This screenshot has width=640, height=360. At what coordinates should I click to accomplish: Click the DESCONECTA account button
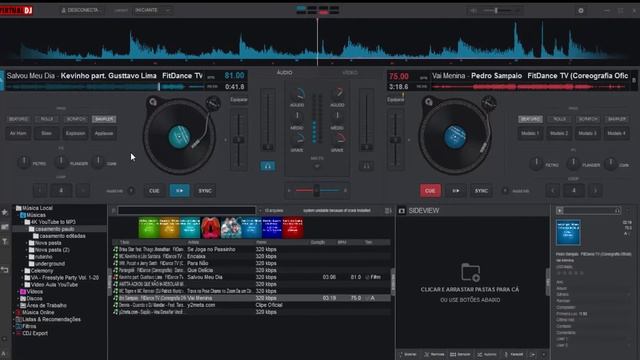click(82, 10)
